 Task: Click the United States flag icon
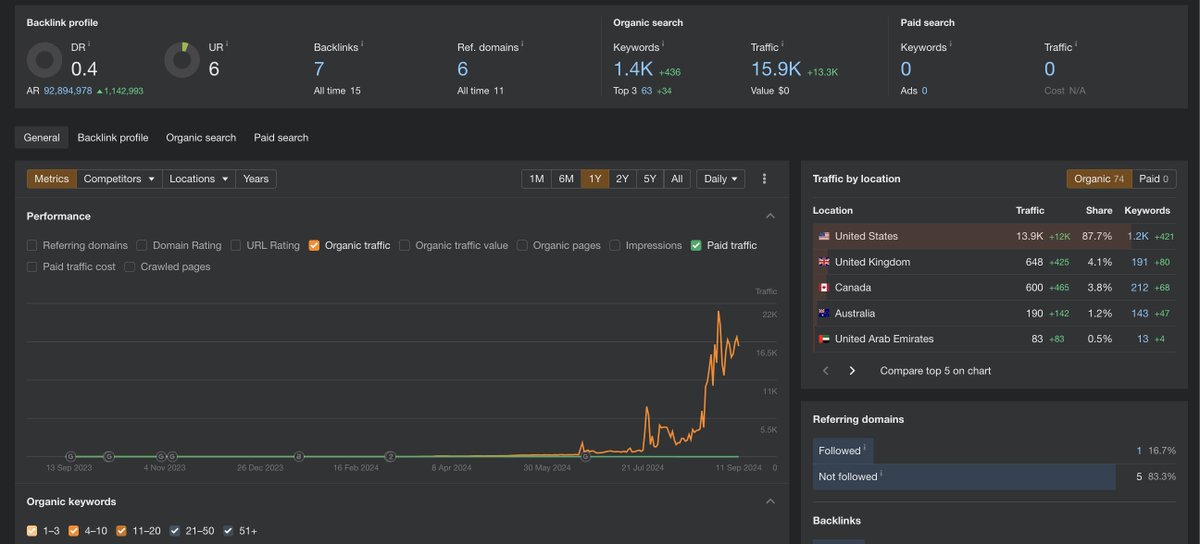click(x=824, y=237)
